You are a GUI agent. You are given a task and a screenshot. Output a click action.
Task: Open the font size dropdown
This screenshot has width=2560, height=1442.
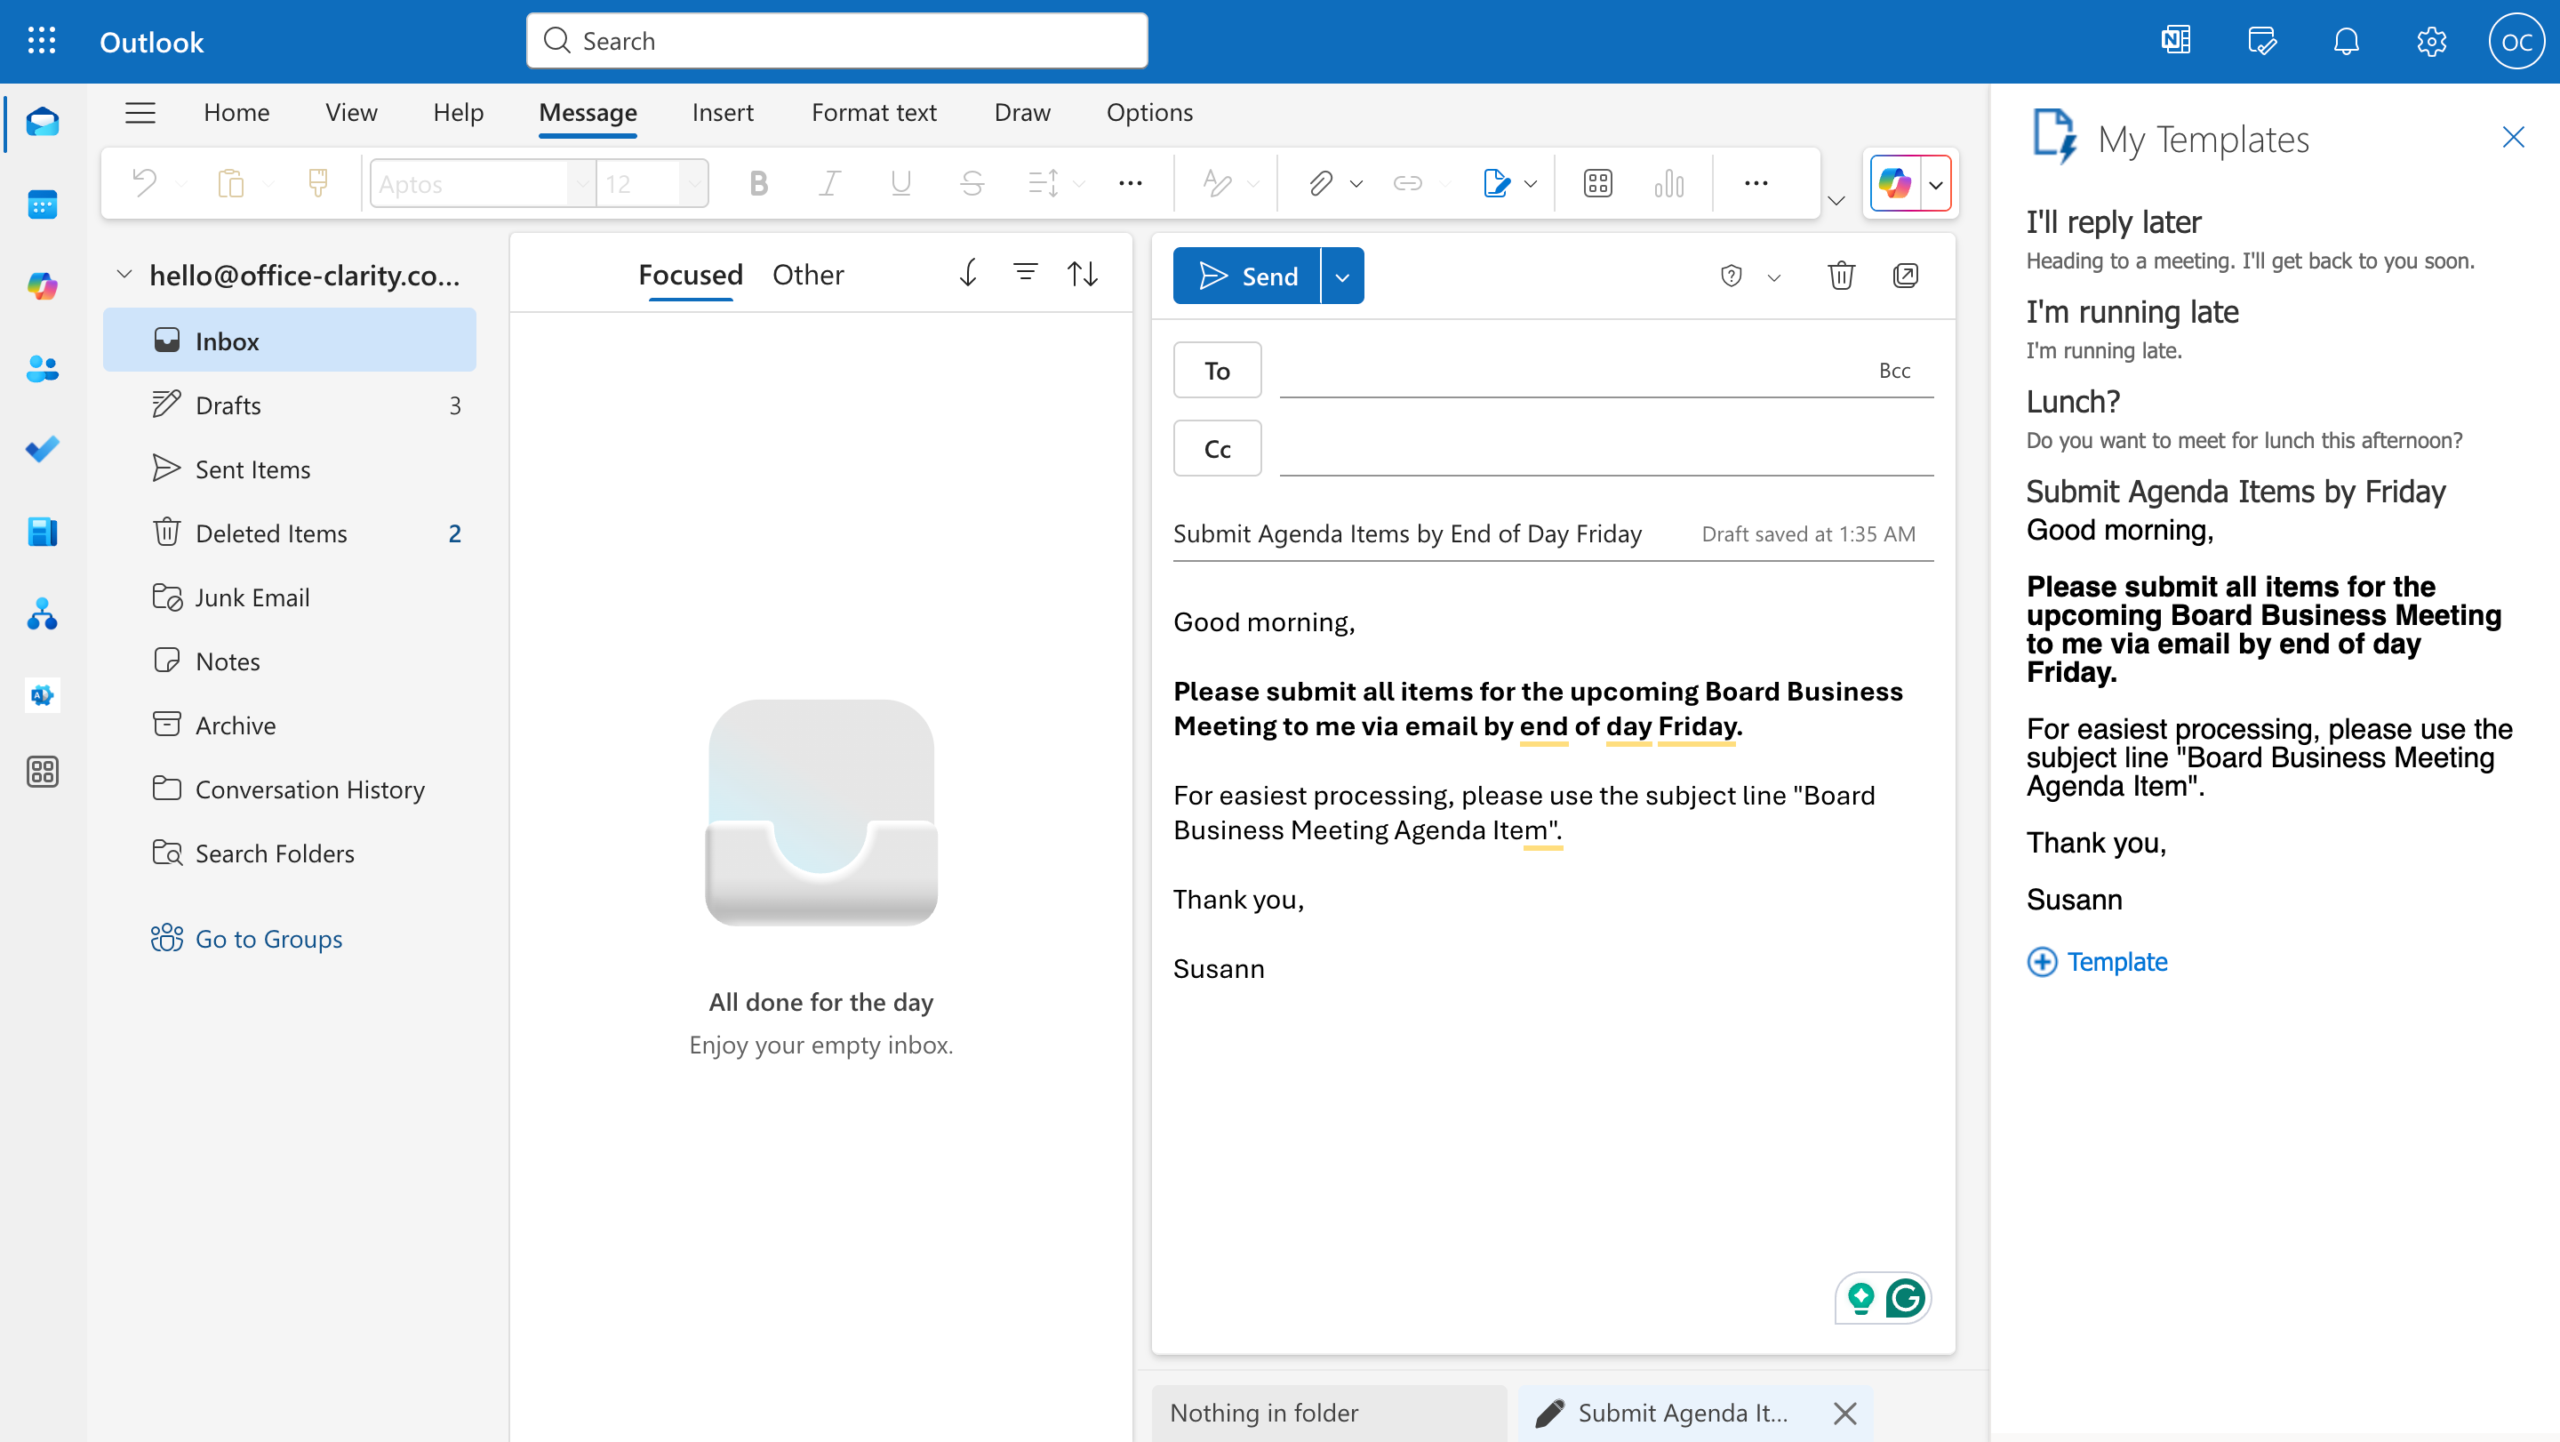tap(693, 184)
